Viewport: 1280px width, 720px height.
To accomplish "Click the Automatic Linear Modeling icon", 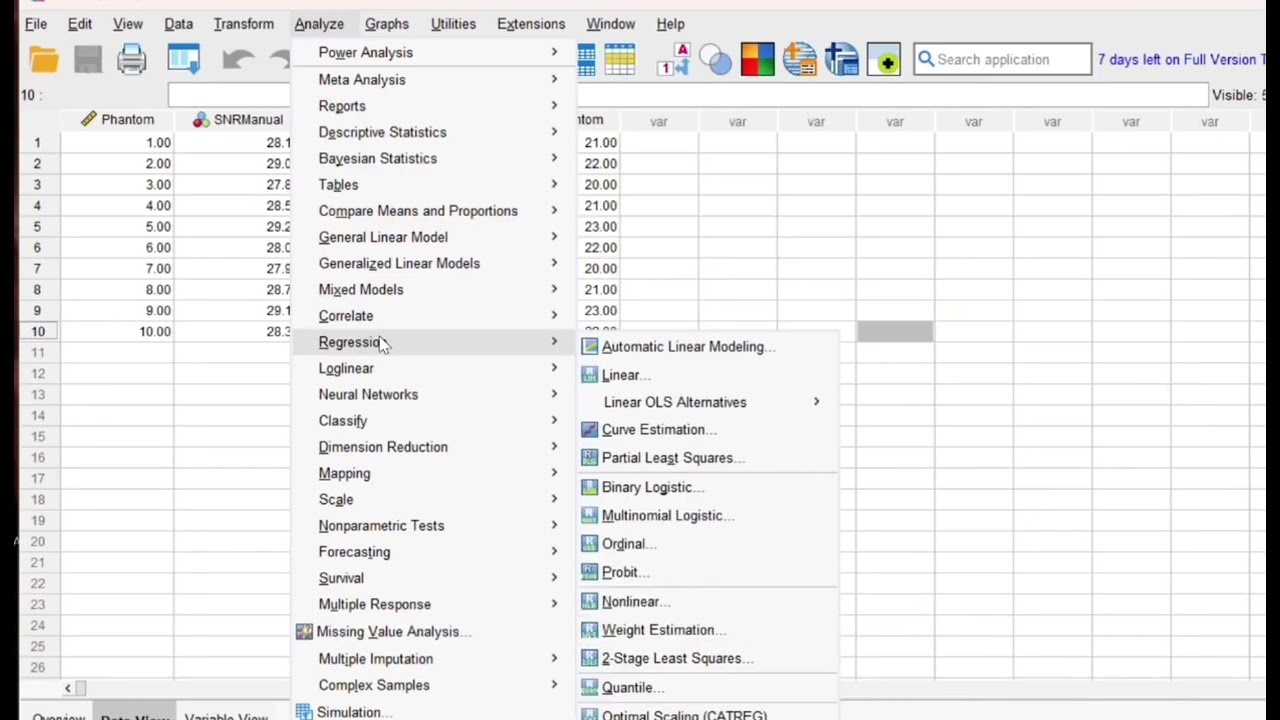I will click(x=590, y=347).
